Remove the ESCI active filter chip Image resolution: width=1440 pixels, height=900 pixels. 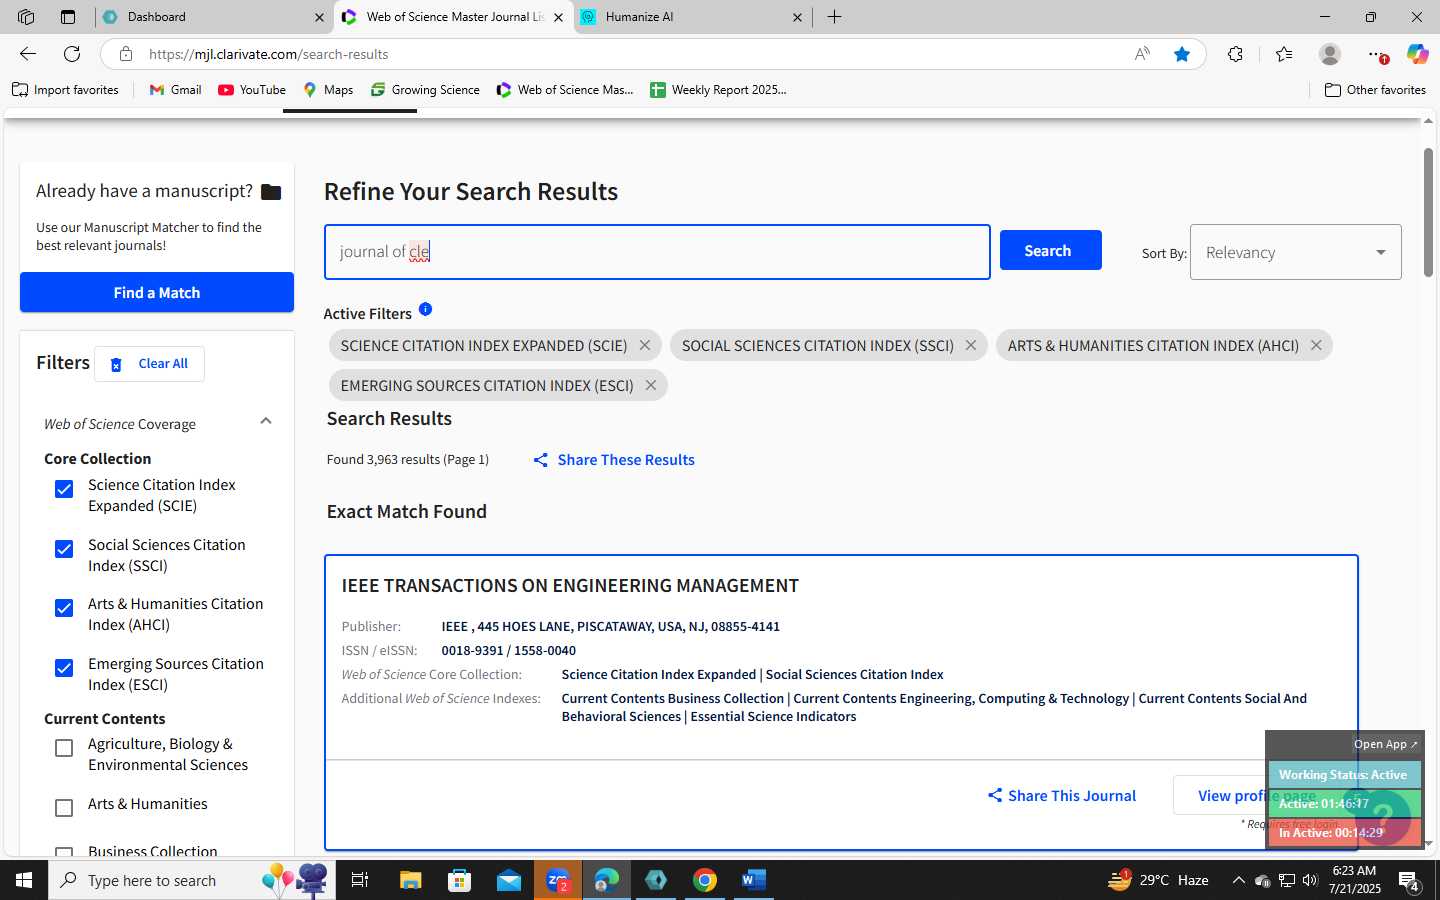coord(651,385)
